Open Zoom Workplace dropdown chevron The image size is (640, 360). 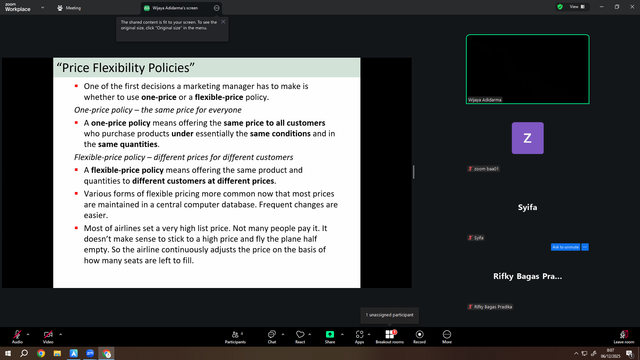point(42,7)
